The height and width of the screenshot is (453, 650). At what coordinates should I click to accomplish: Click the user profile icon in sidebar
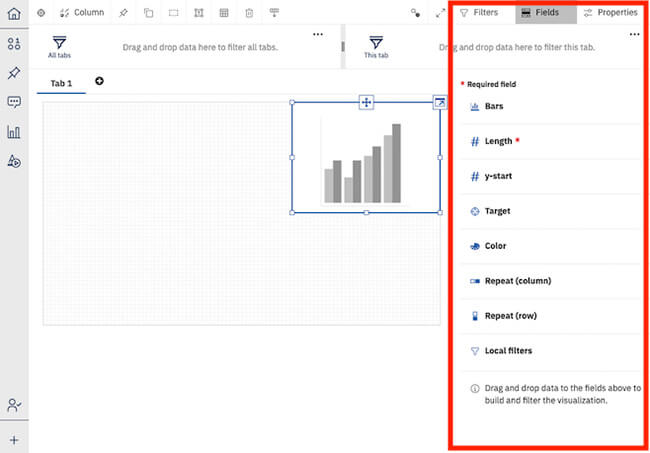pyautogui.click(x=14, y=405)
